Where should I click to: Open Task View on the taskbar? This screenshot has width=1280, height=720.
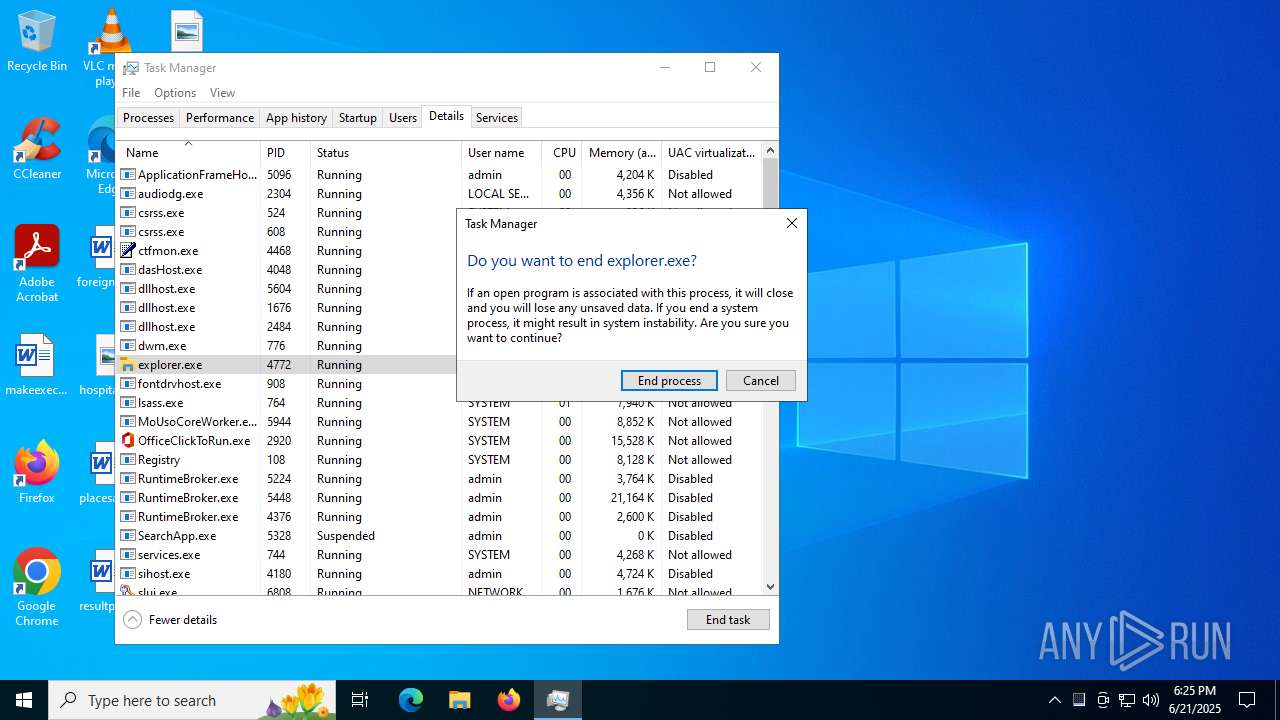[x=360, y=700]
